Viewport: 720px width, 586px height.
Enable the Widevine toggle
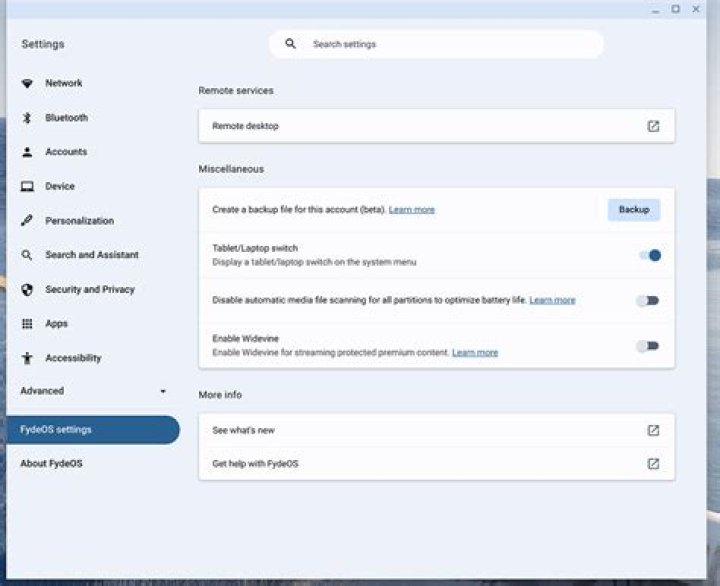(648, 346)
